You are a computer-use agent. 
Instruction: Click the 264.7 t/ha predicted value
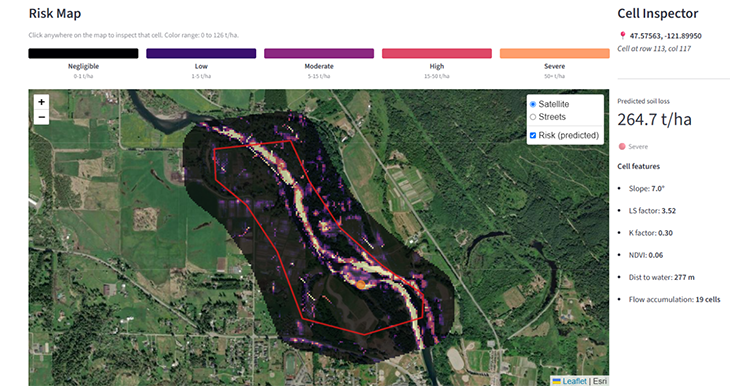654,120
